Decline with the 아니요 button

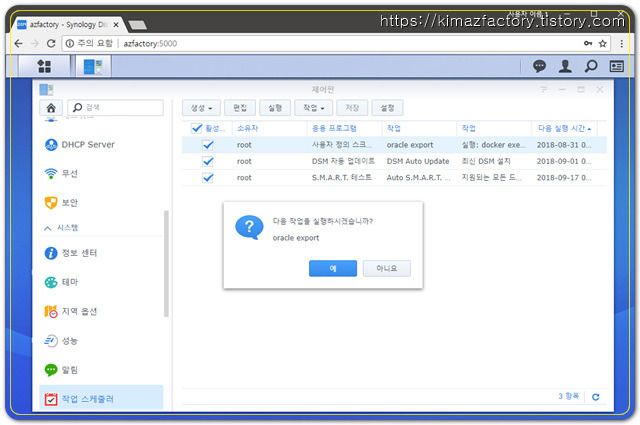click(387, 268)
